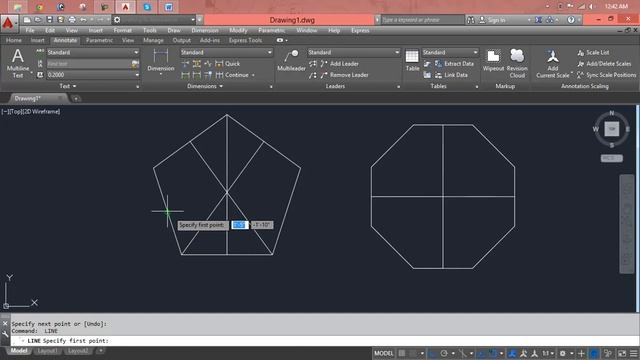Toggle grid display in status bar
This screenshot has height=360, width=640.
tap(402, 353)
